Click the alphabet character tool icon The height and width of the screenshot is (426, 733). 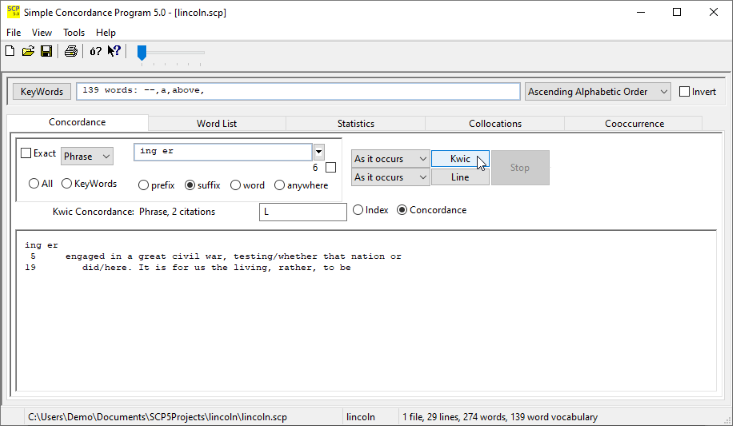[x=95, y=52]
